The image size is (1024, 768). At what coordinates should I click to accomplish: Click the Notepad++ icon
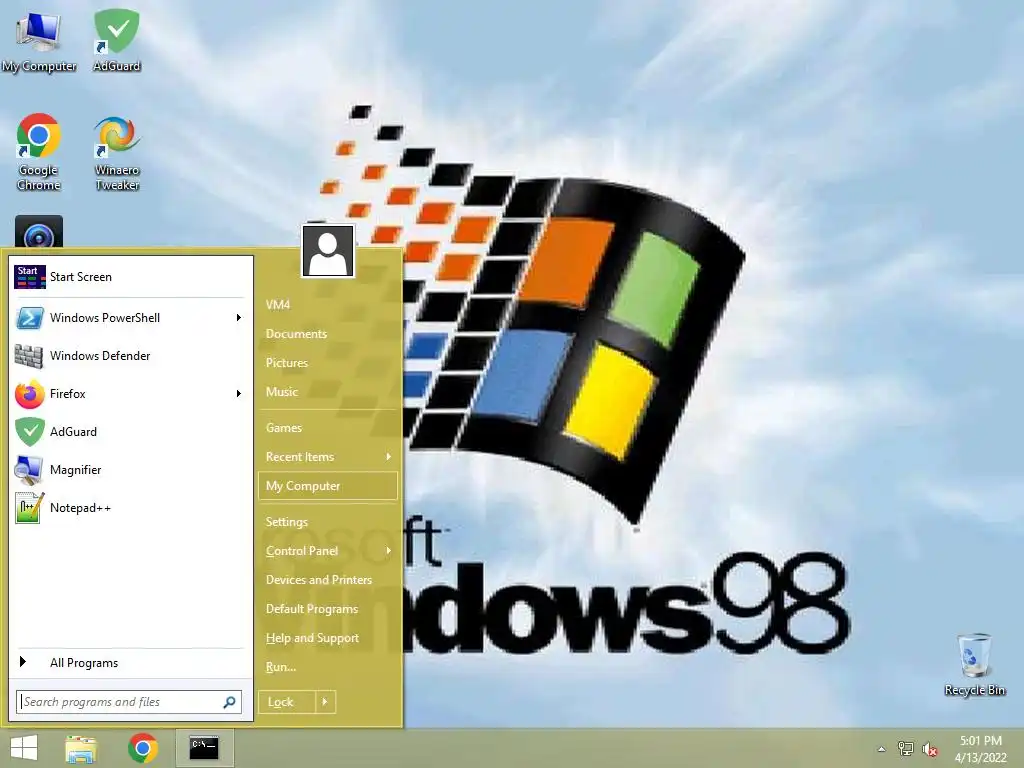click(29, 508)
